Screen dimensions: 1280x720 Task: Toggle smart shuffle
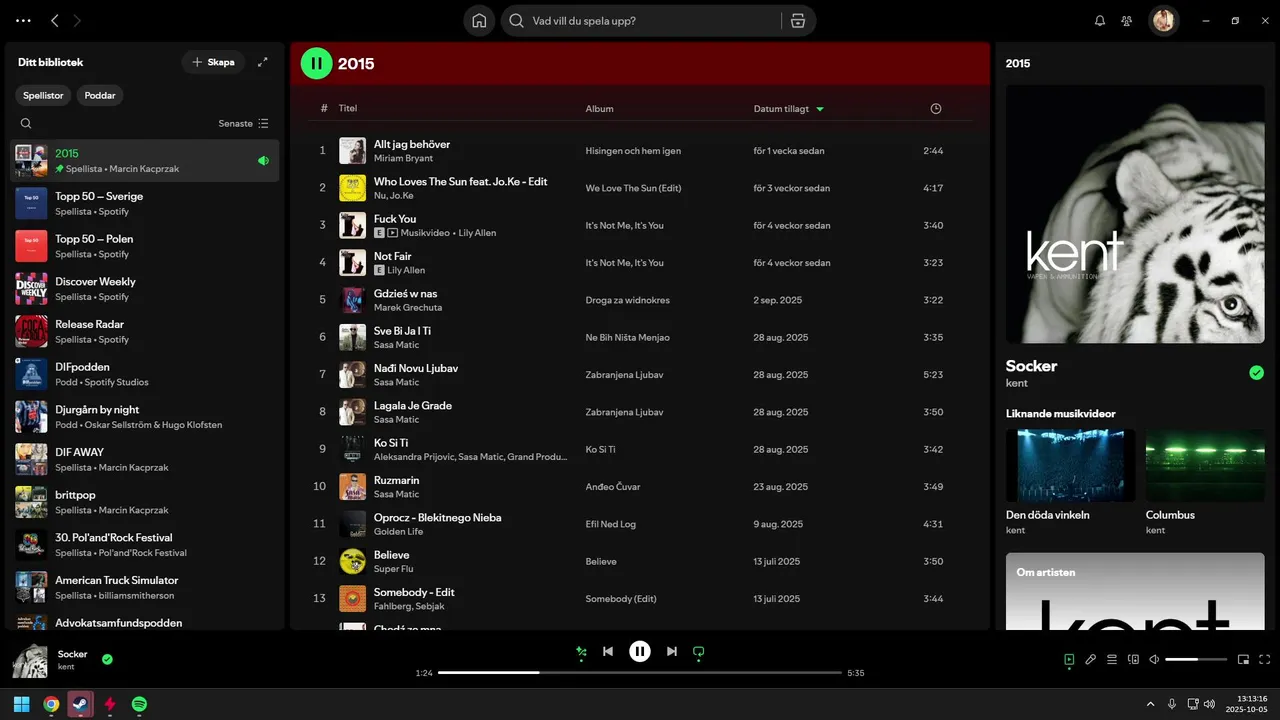581,651
